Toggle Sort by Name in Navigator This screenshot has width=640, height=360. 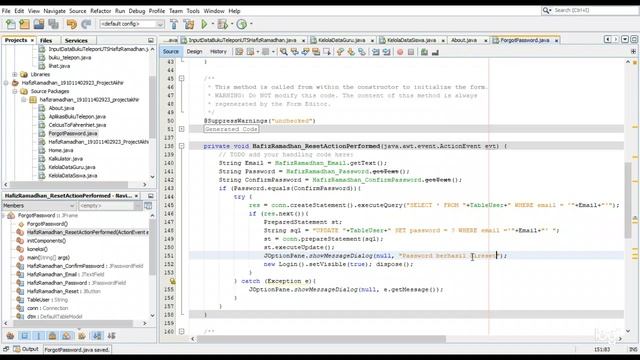[97, 336]
